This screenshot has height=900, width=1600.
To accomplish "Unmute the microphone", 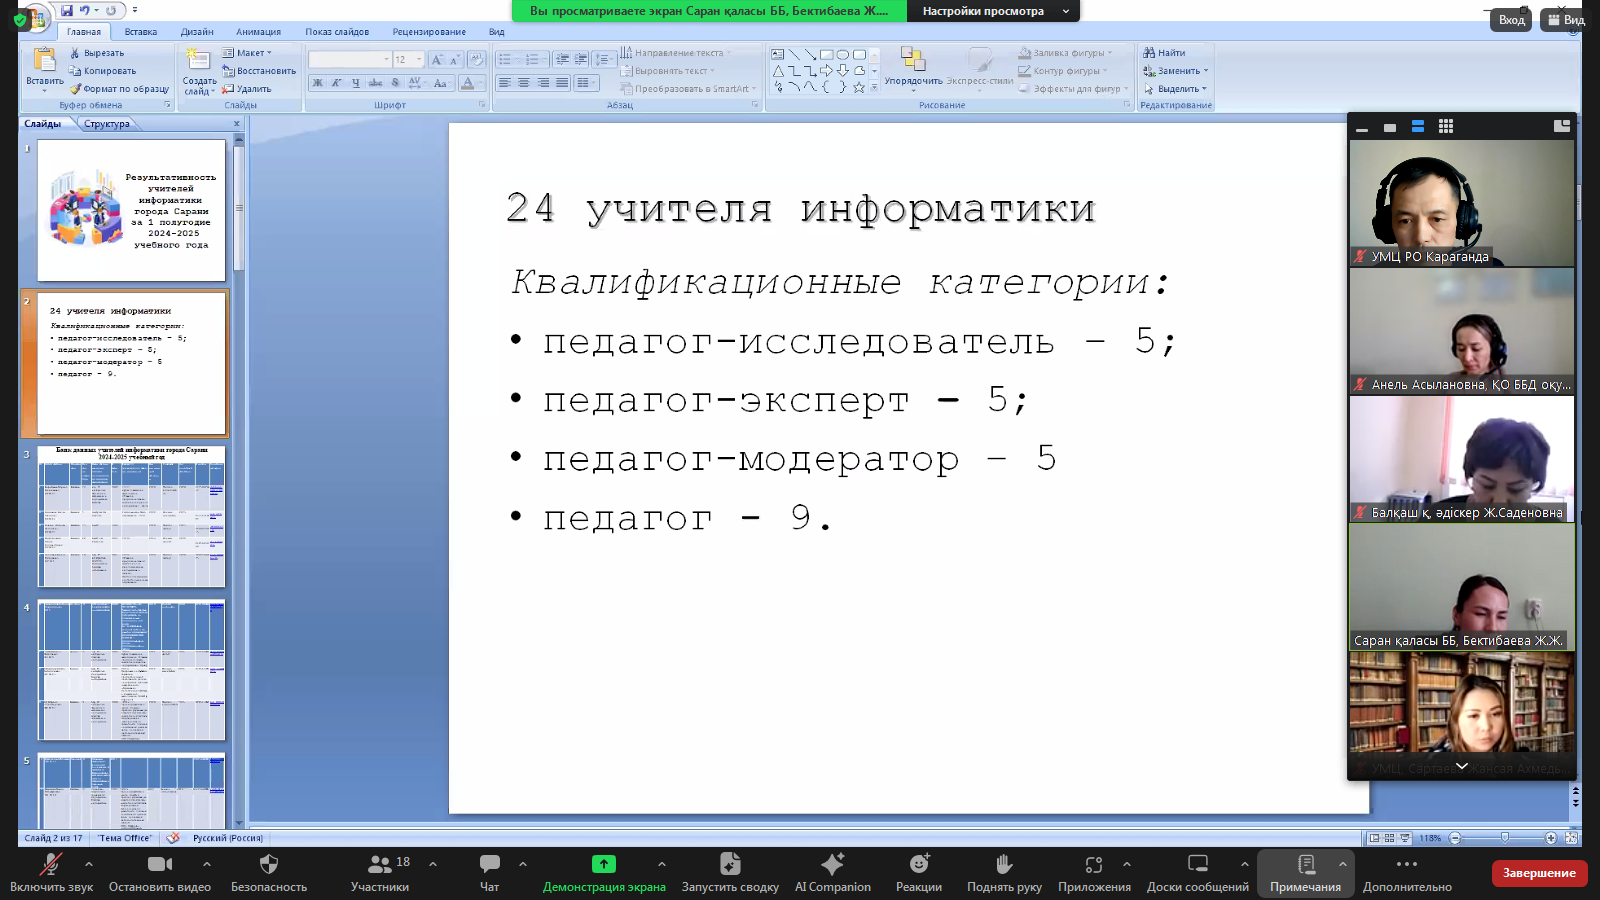I will tap(50, 871).
